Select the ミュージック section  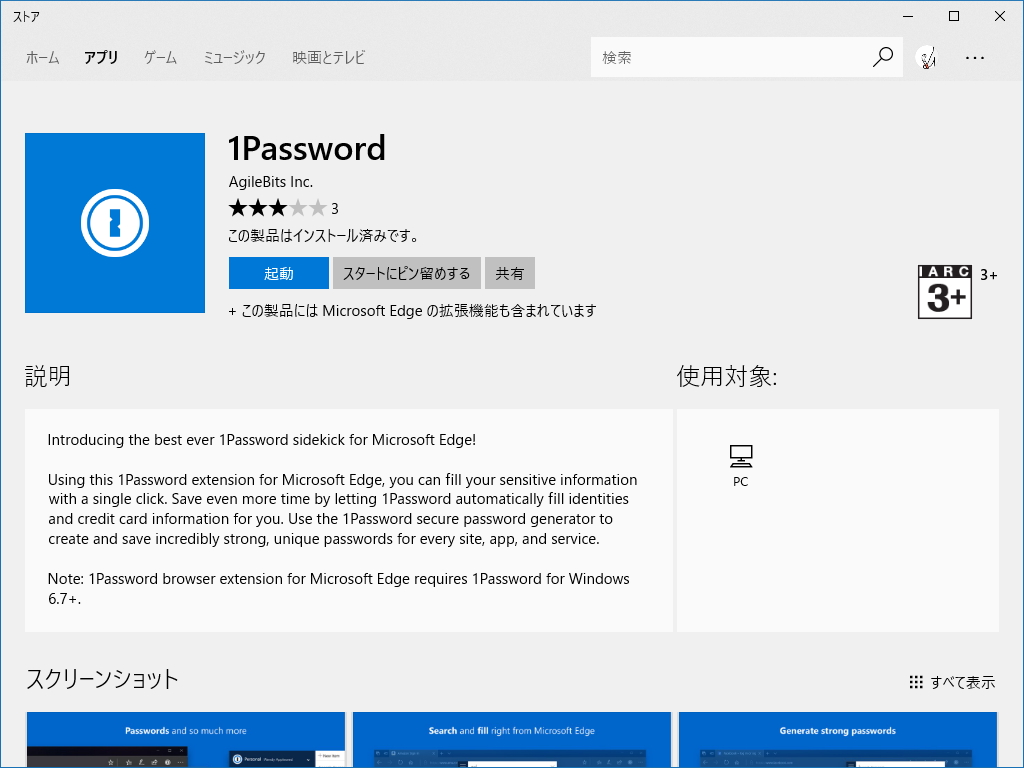coord(233,57)
